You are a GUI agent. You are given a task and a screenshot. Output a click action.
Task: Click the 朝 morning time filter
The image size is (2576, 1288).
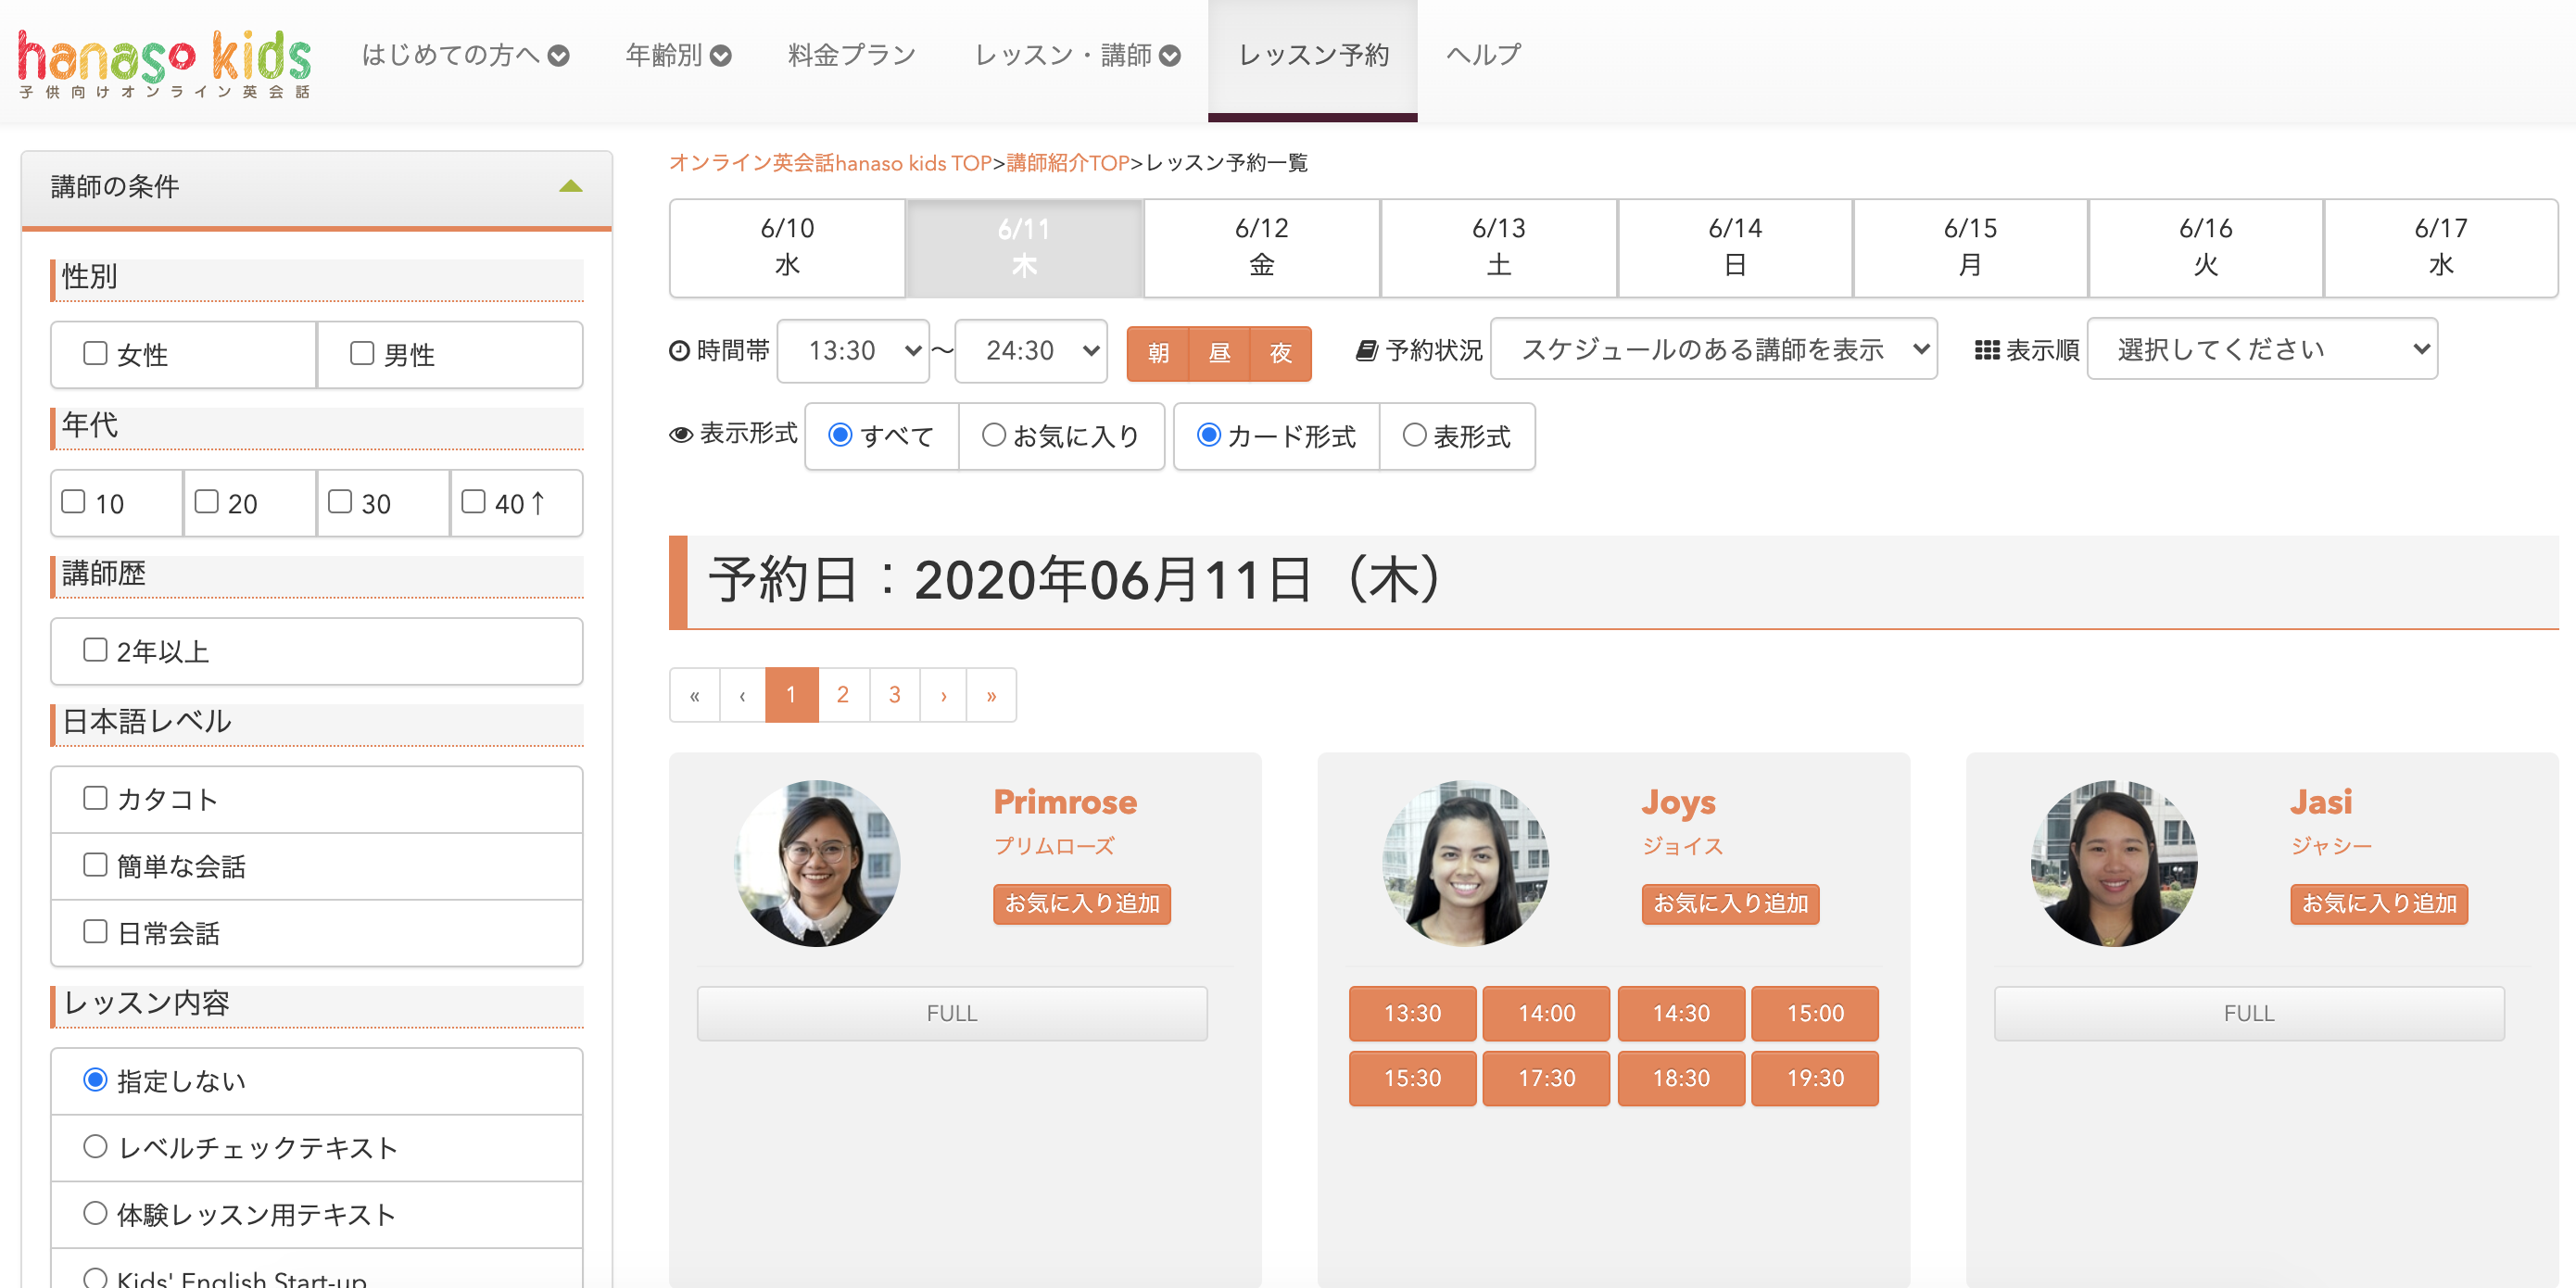tap(1157, 353)
